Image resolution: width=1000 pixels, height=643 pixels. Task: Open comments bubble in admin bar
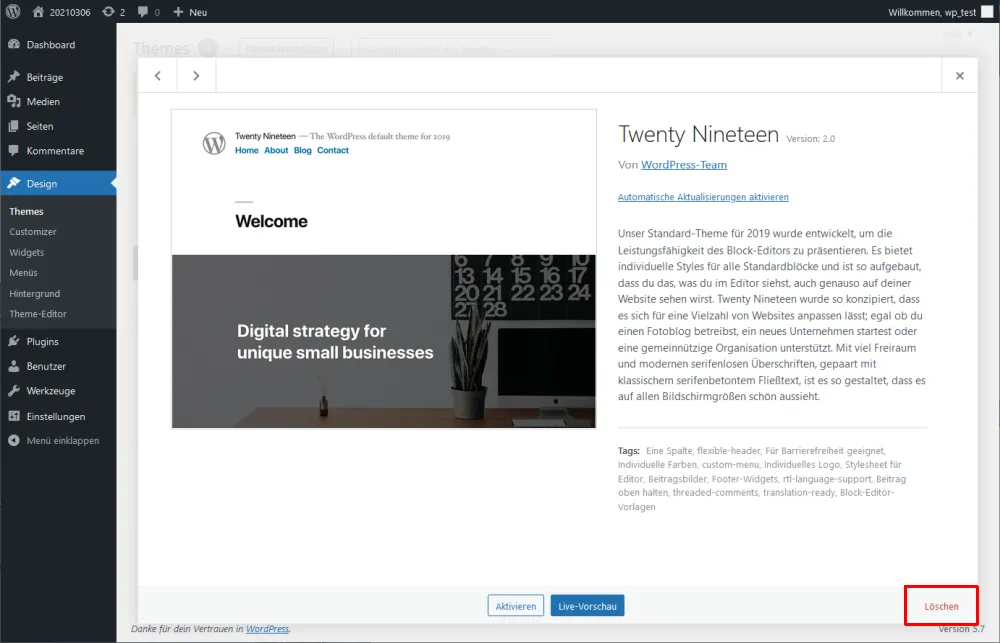point(143,12)
